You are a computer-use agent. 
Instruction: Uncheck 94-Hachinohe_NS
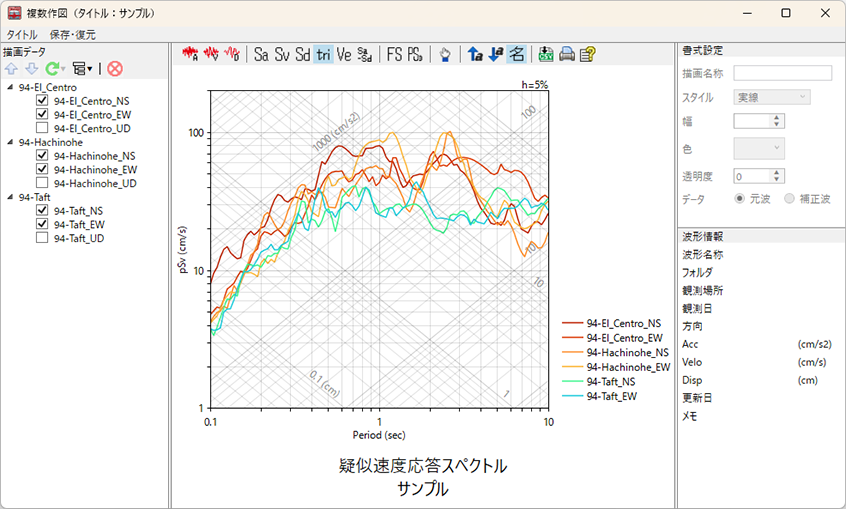(42, 155)
